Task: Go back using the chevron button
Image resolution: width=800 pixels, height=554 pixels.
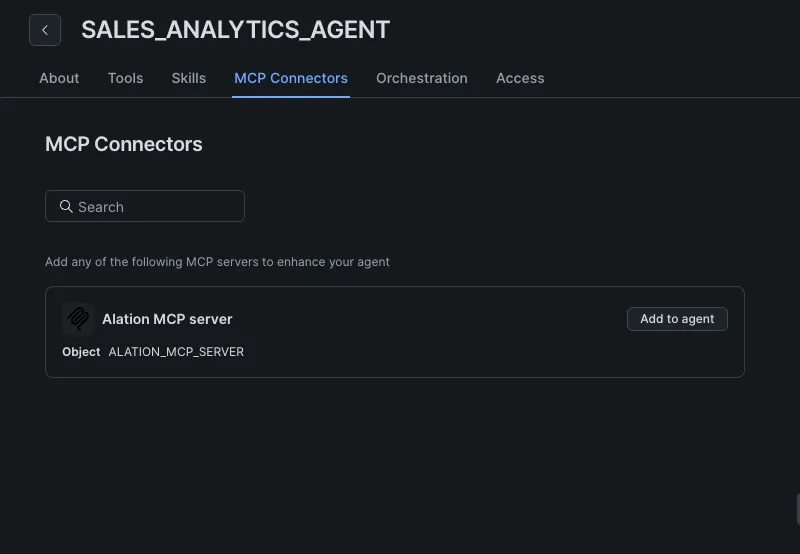Action: pyautogui.click(x=45, y=30)
